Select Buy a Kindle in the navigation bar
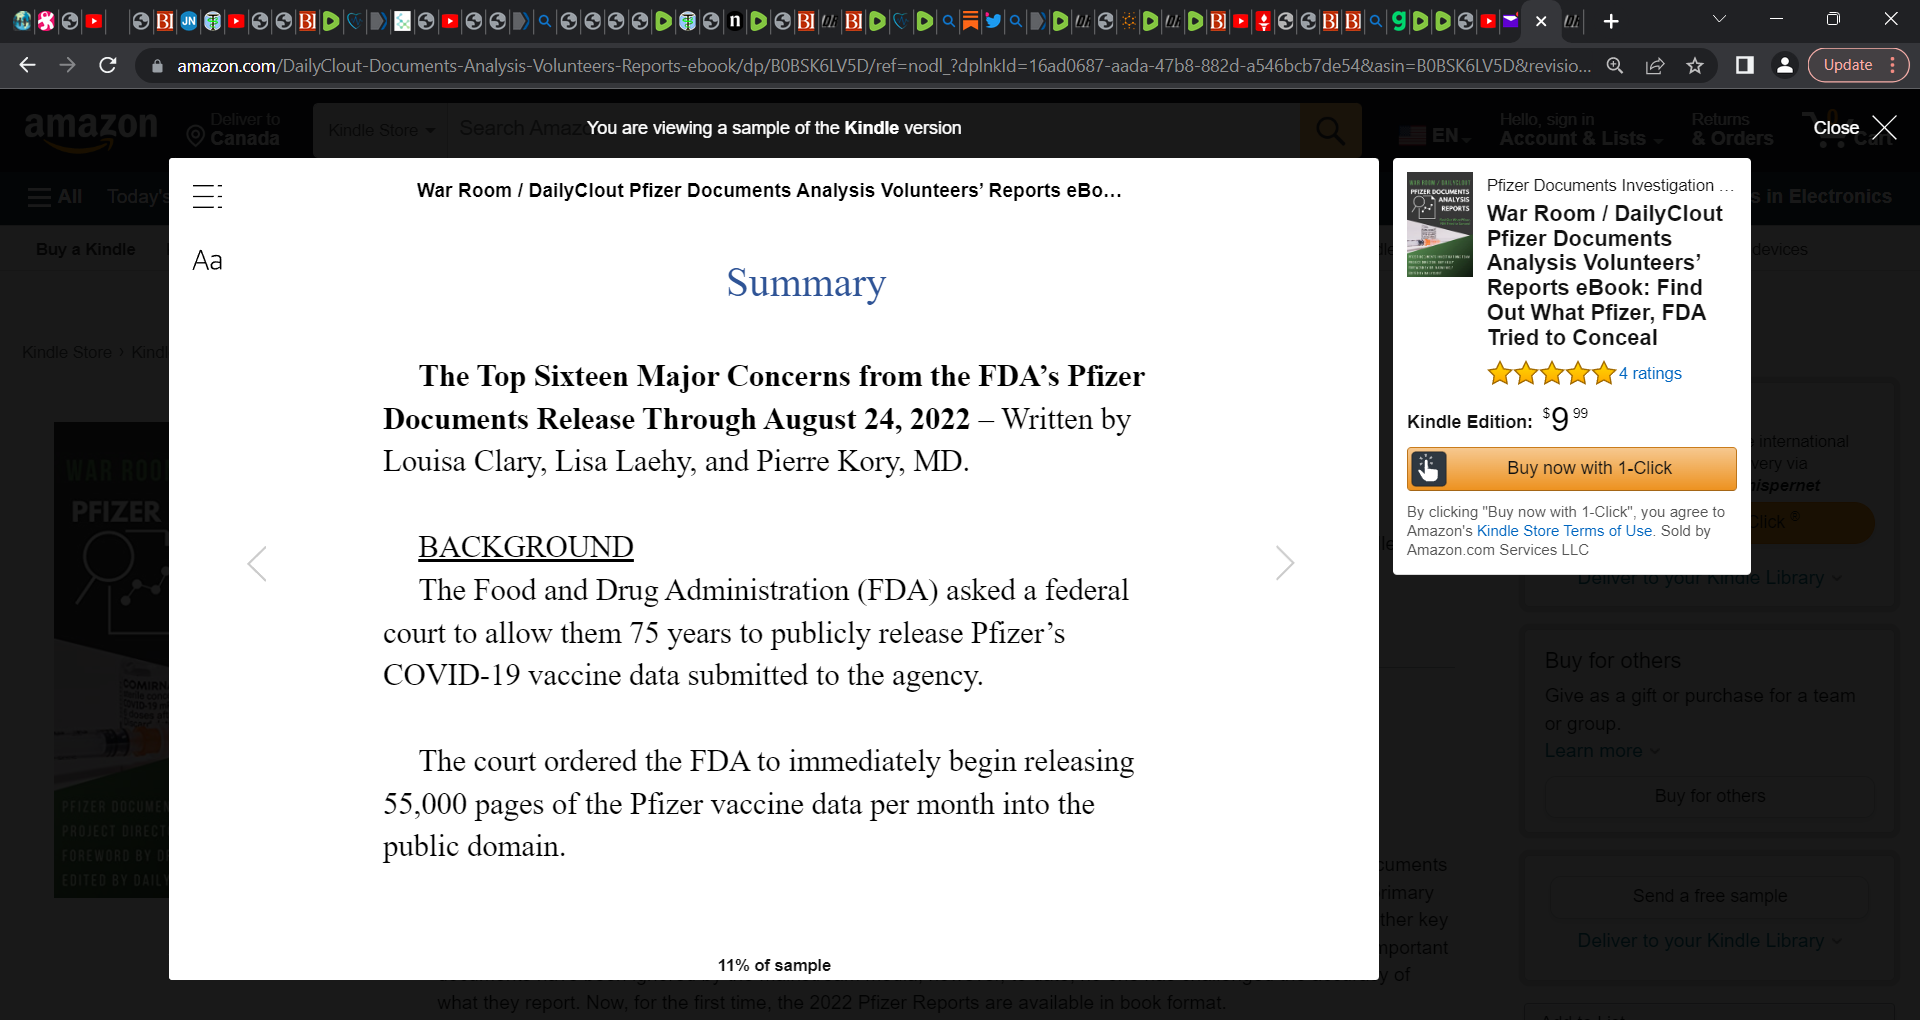Screen dimensions: 1920x1020 click(86, 249)
